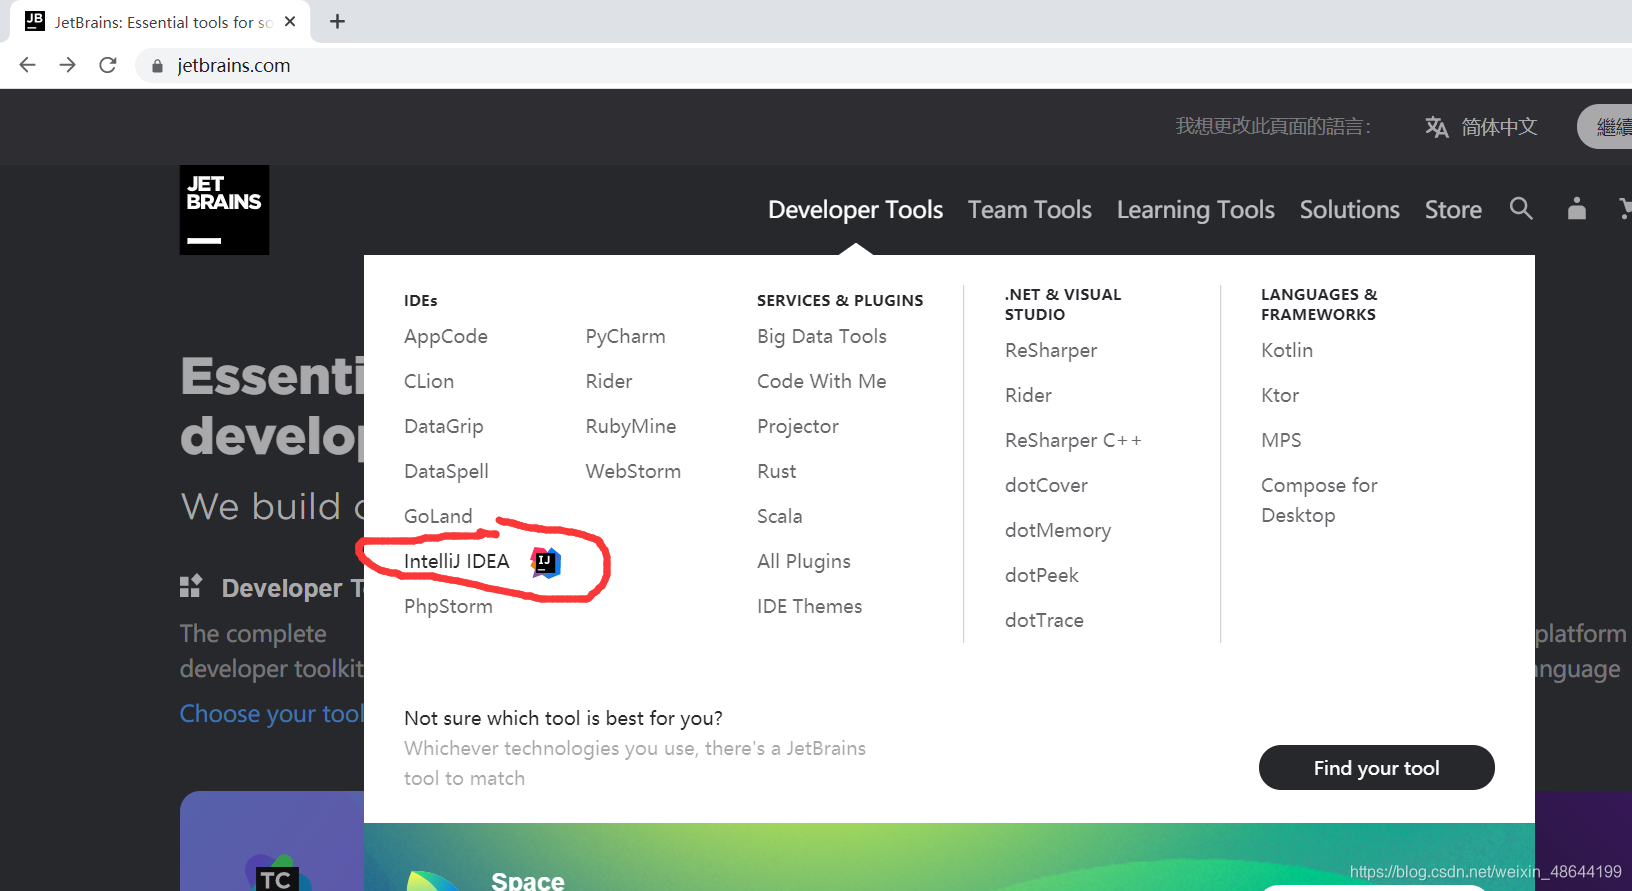The height and width of the screenshot is (891, 1632).
Task: Open Rider under .NET & Visual Studio
Action: point(1028,396)
